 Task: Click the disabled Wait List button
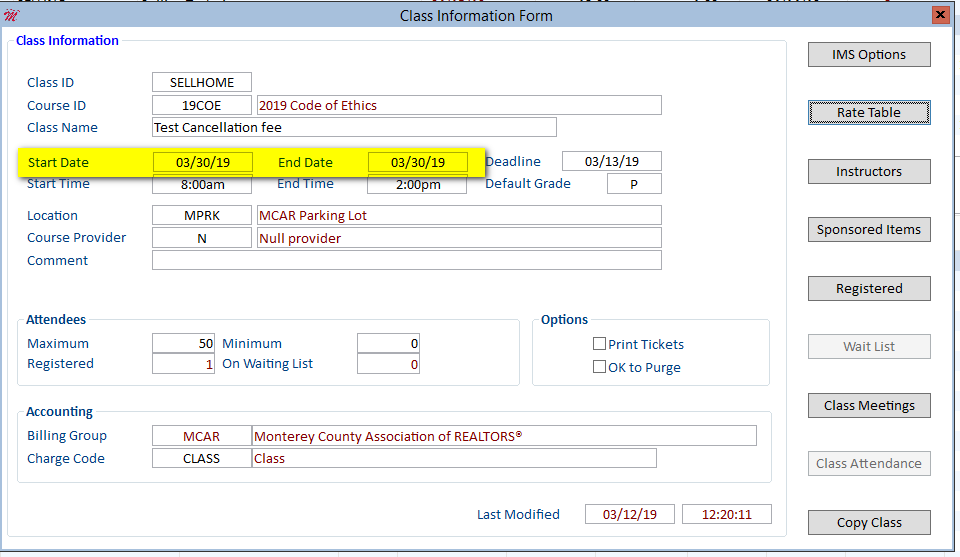(x=869, y=346)
